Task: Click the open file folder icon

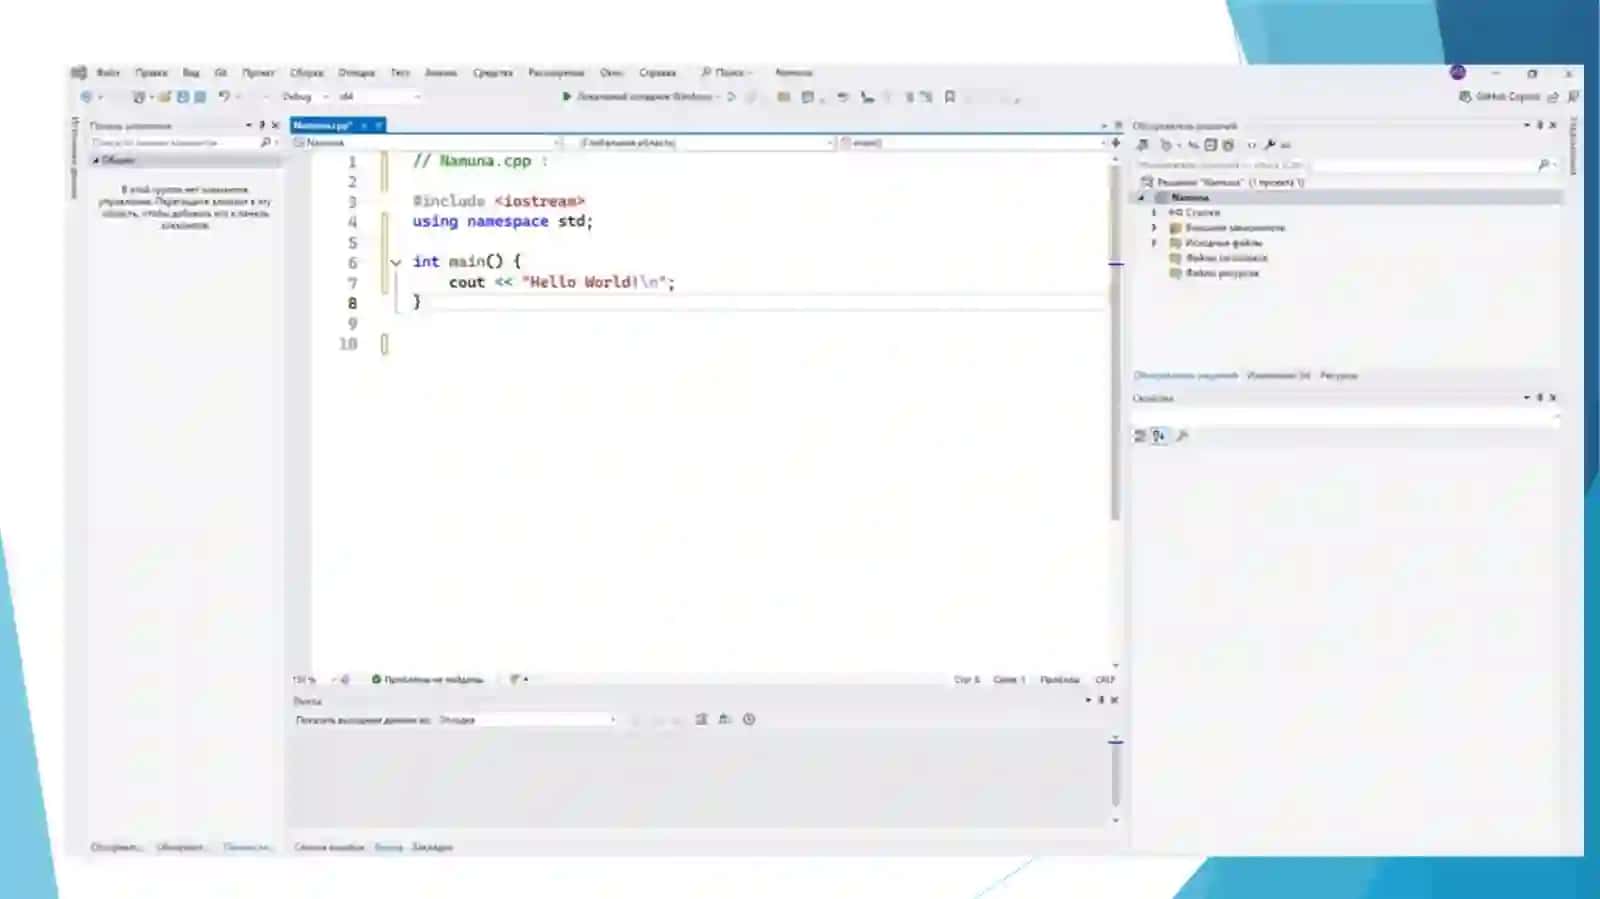Action: [x=165, y=97]
